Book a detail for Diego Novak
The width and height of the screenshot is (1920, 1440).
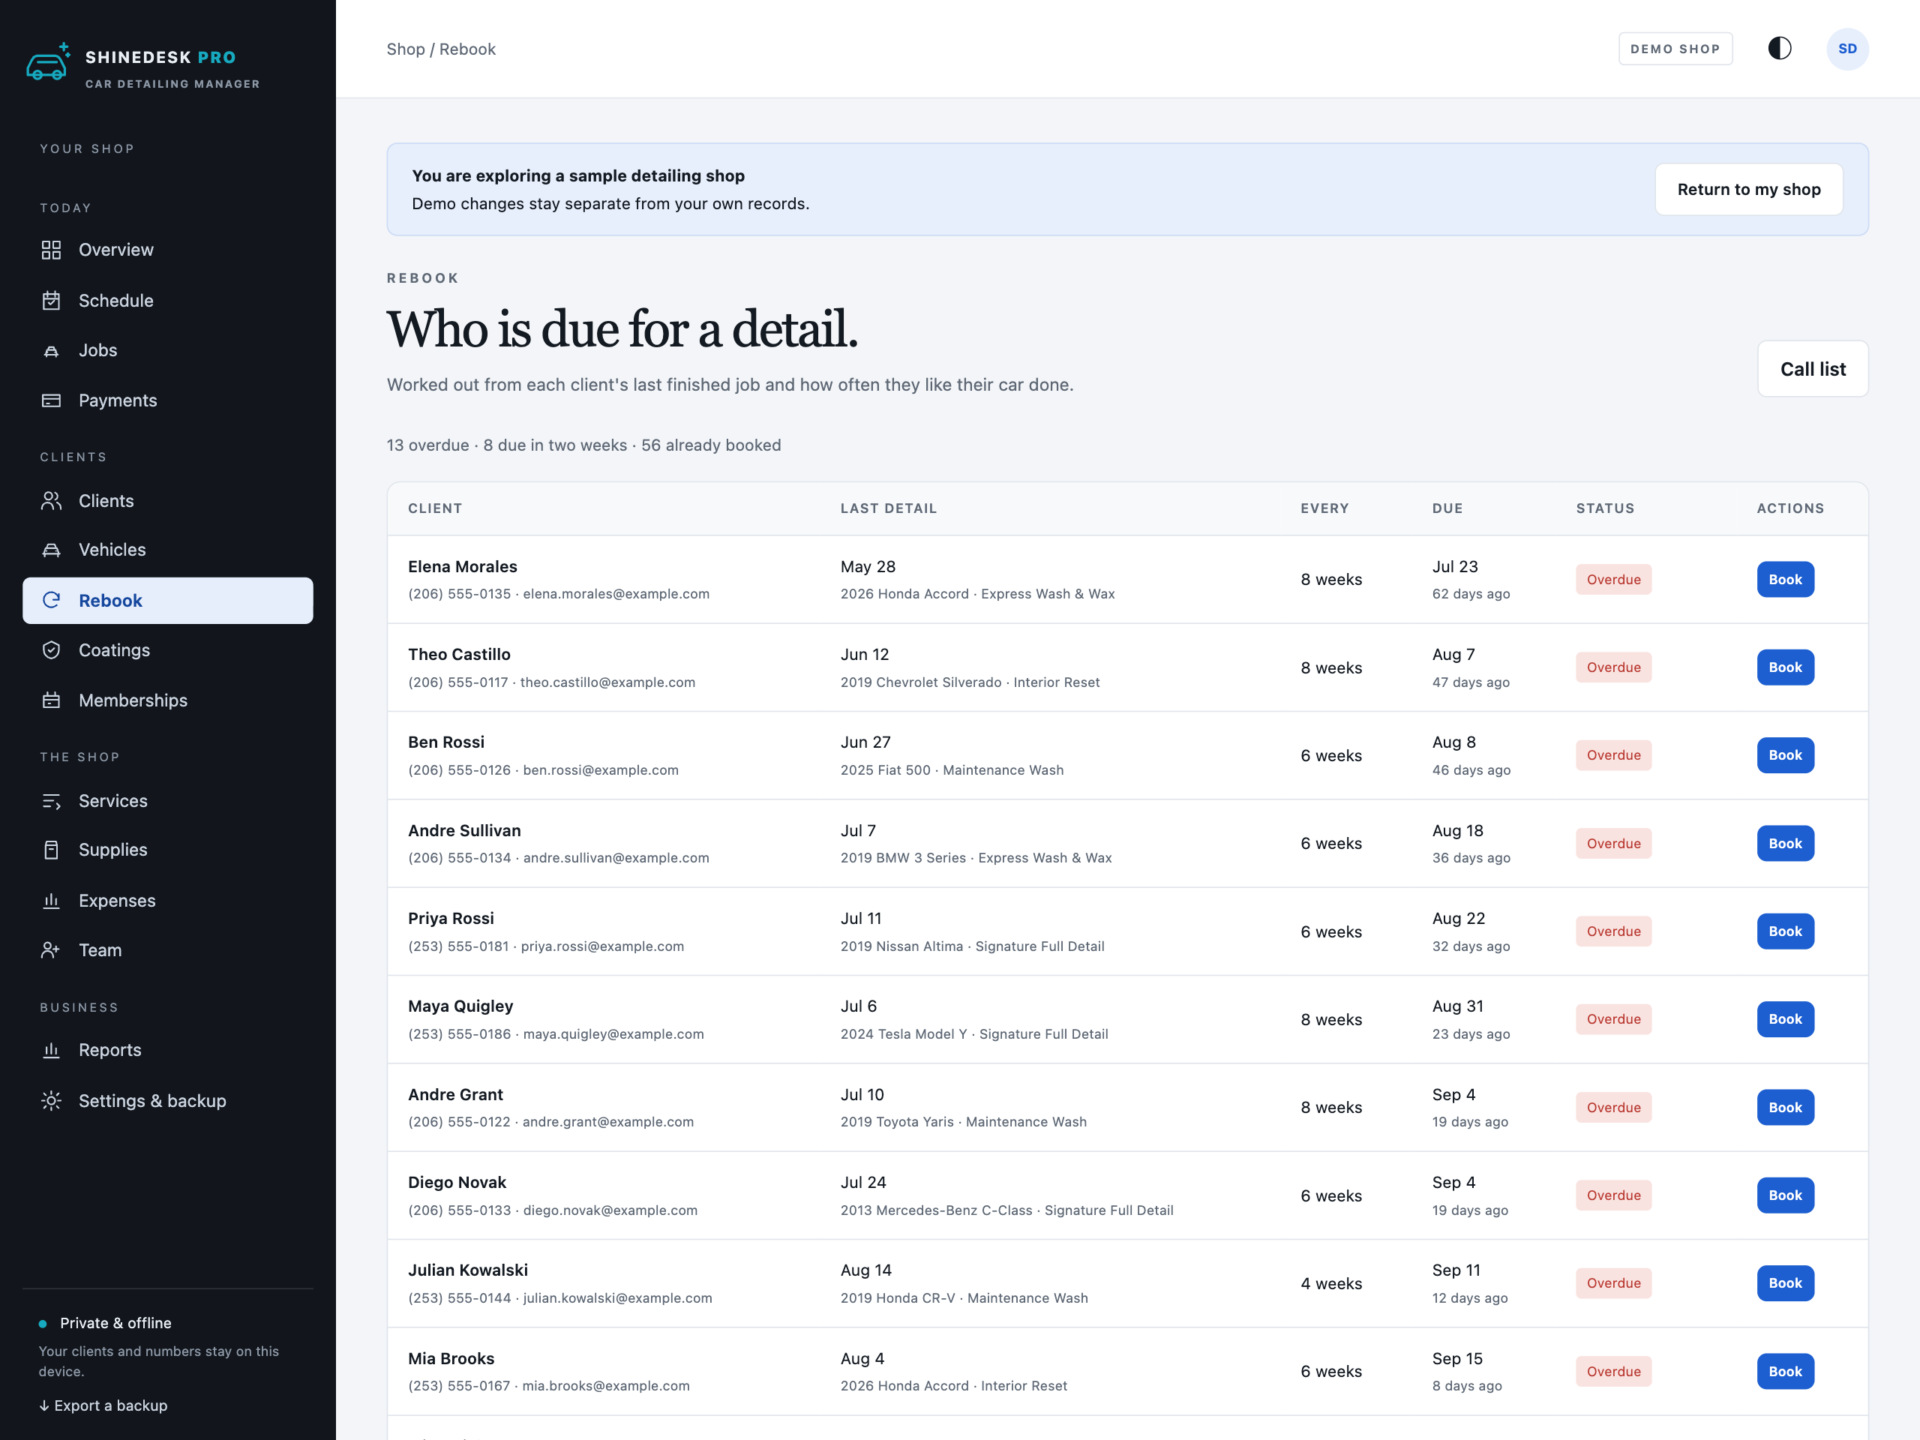tap(1785, 1195)
